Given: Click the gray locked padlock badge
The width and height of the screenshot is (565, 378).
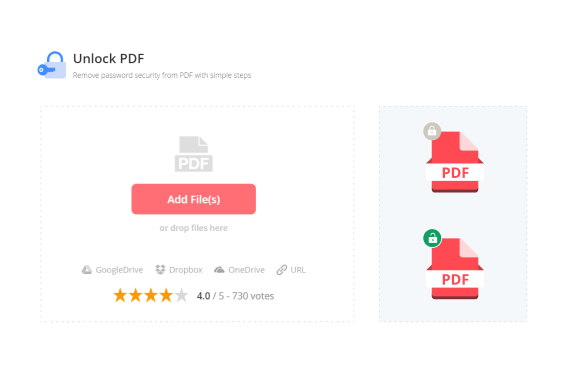Looking at the screenshot, I should (432, 132).
